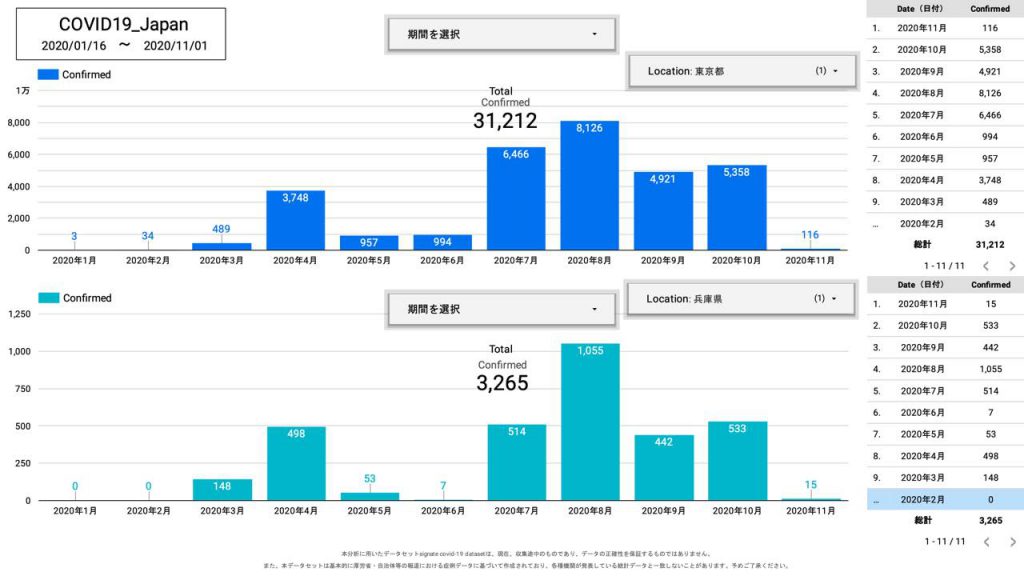Sort Hyogo table by Confirmed column header
Image resolution: width=1024 pixels, height=576 pixels.
point(990,284)
